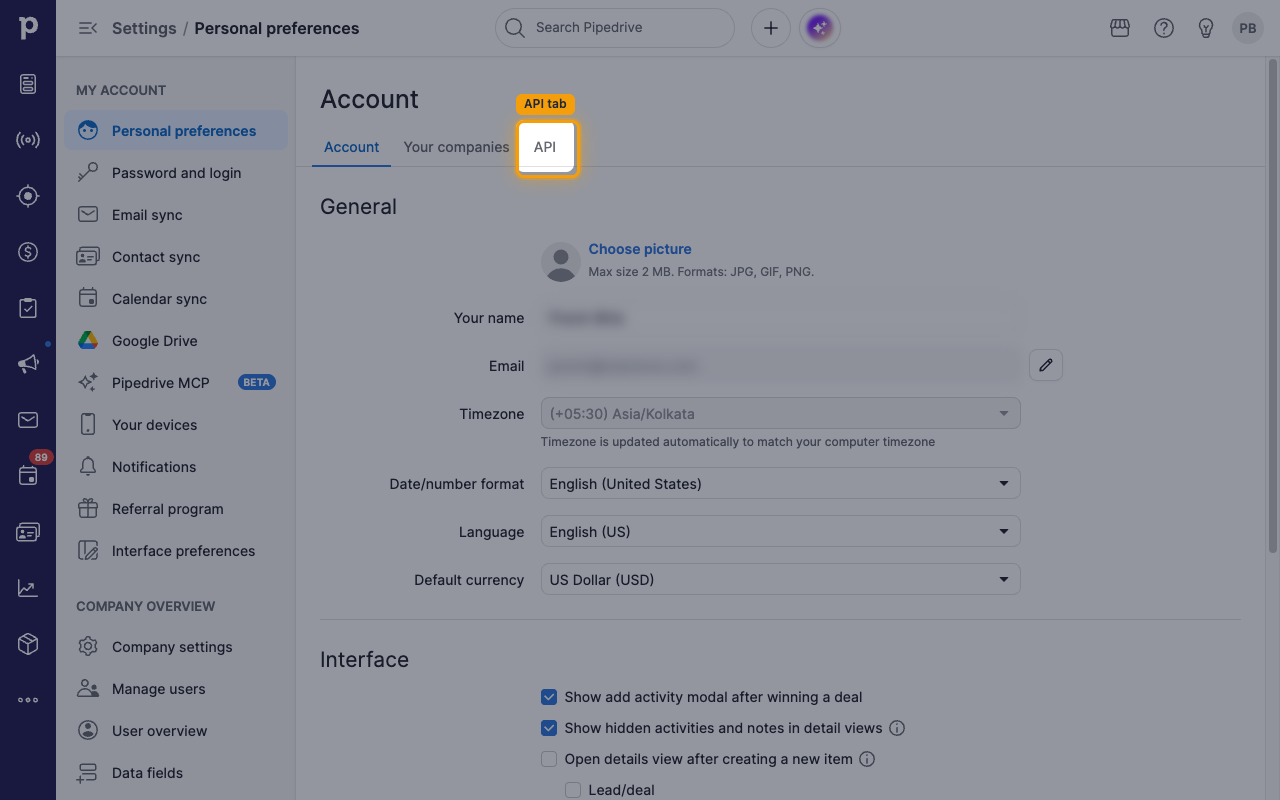Open the PB user profile avatar
This screenshot has height=800, width=1280.
coord(1248,28)
